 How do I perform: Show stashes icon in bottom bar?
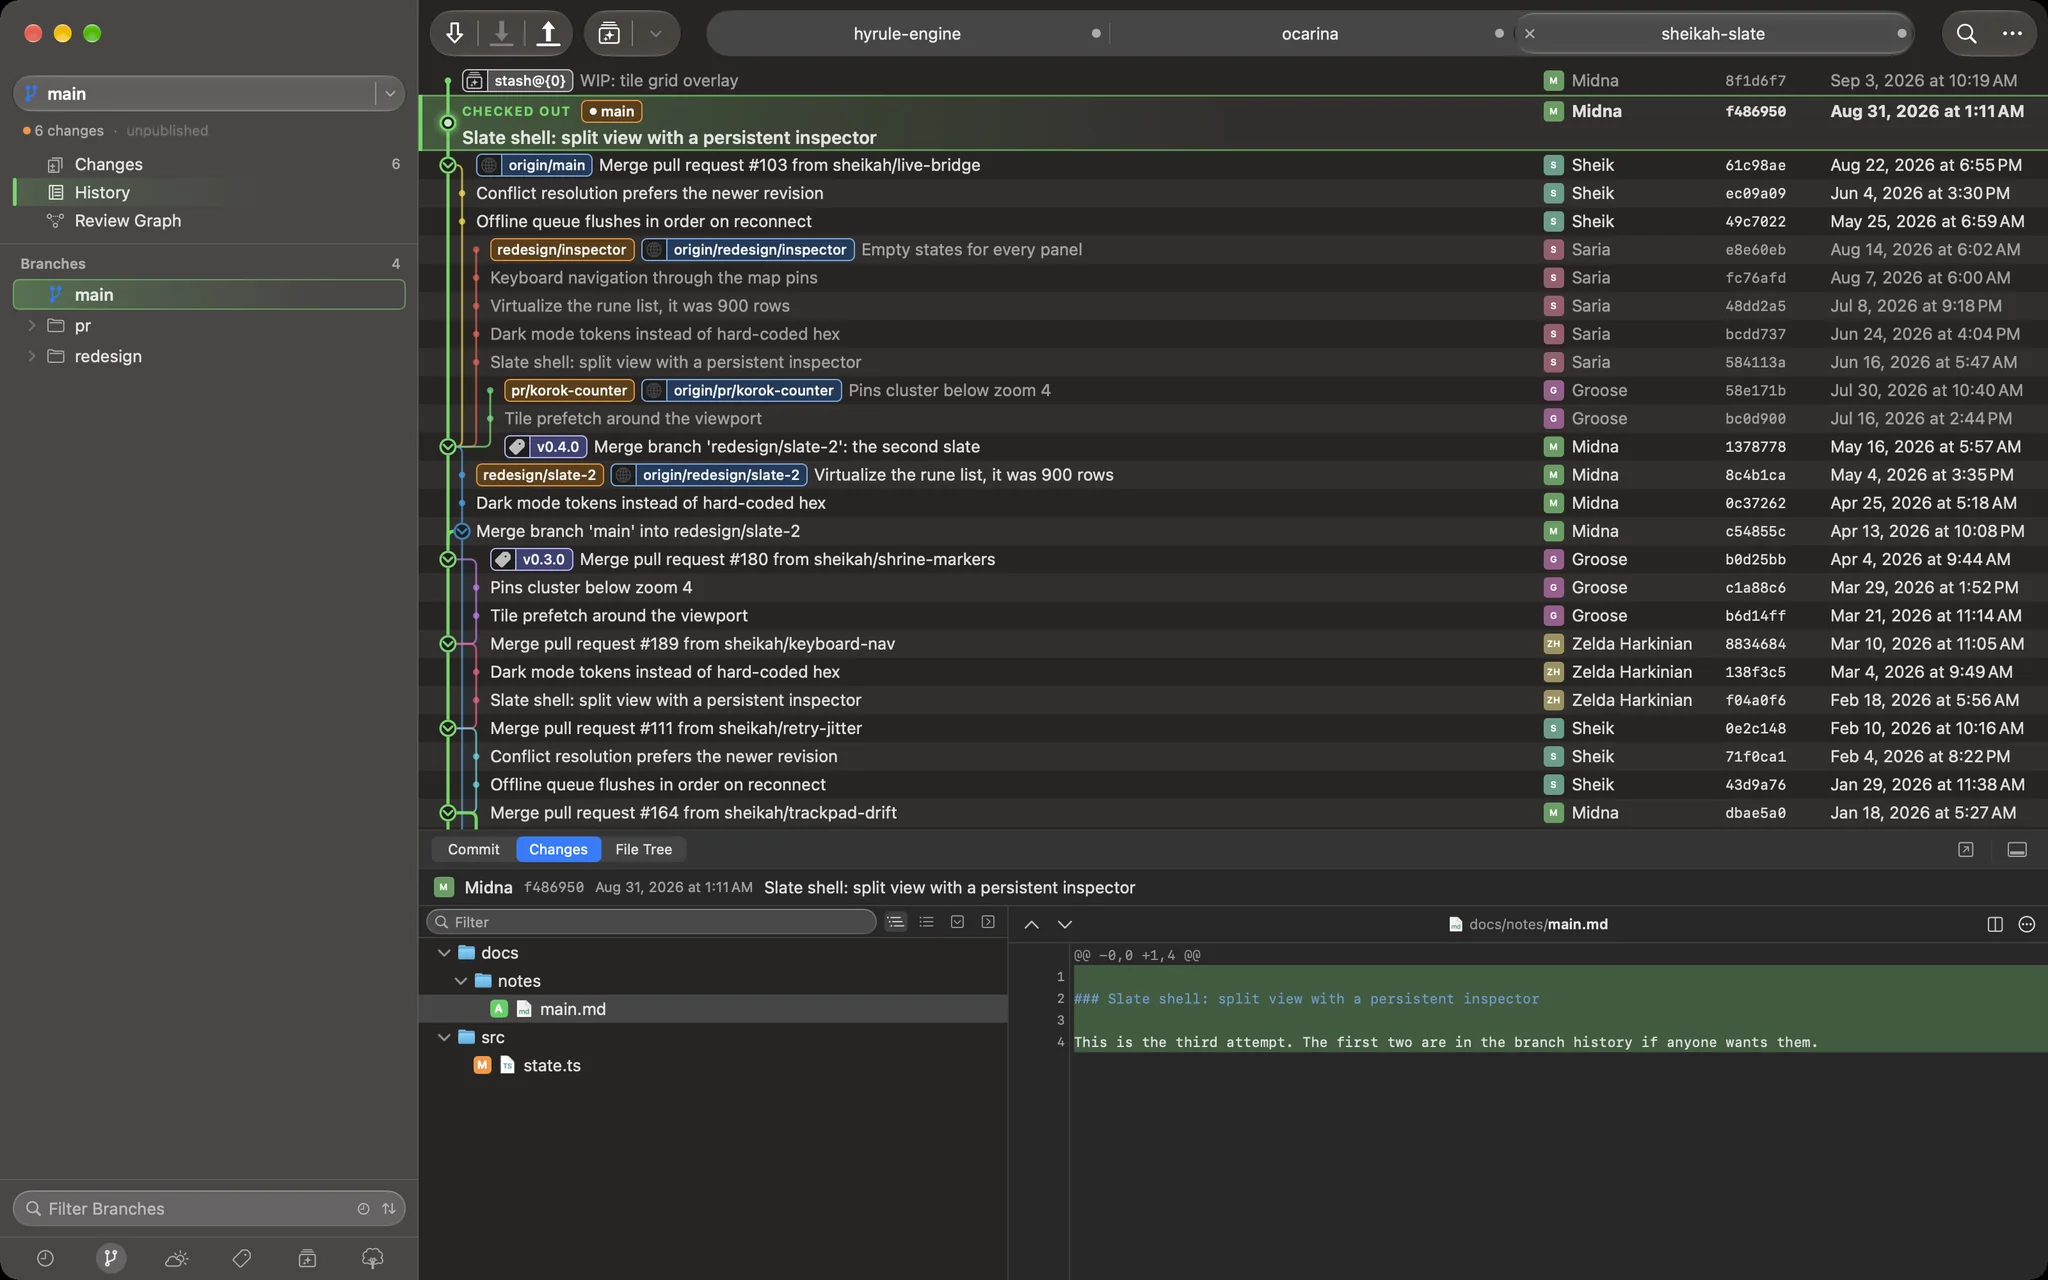click(307, 1258)
